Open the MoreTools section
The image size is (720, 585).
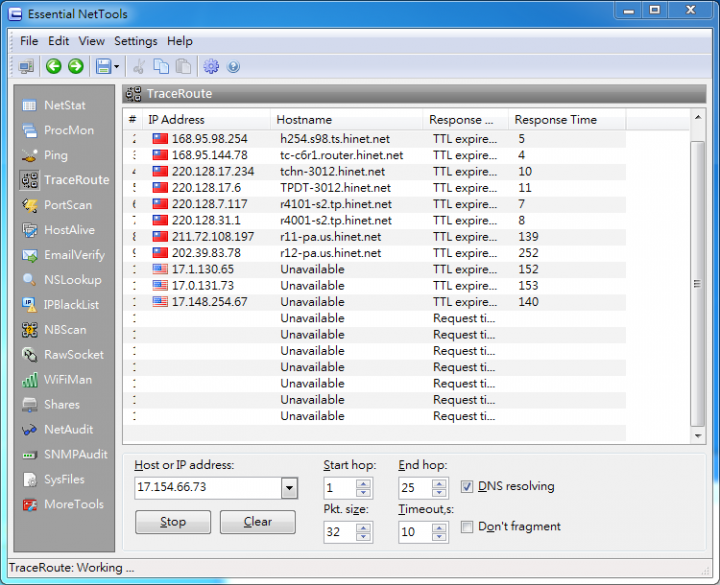(x=64, y=504)
